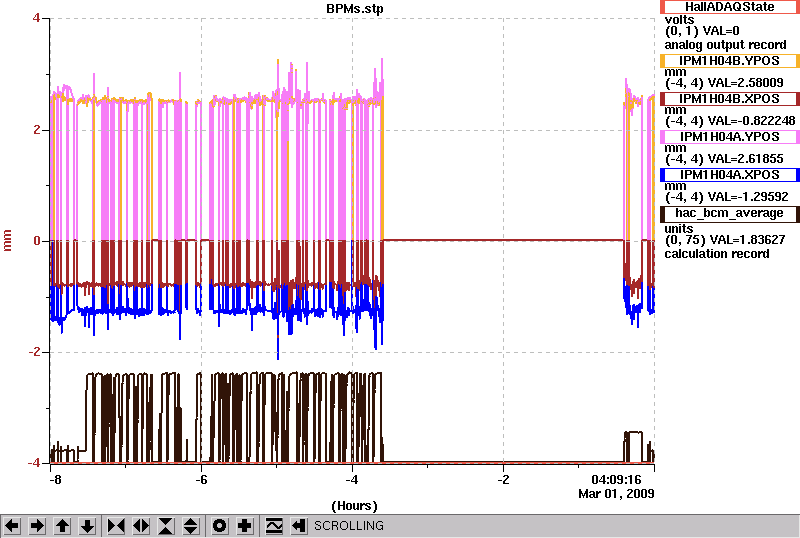Click the pan down arrow button

pos(87,526)
